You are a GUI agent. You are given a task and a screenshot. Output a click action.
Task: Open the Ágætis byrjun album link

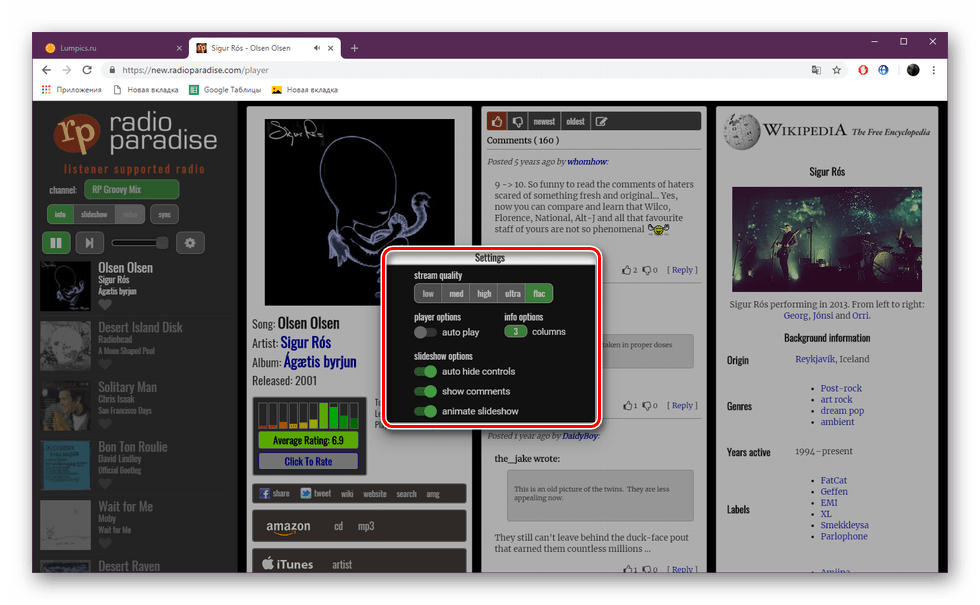(320, 362)
